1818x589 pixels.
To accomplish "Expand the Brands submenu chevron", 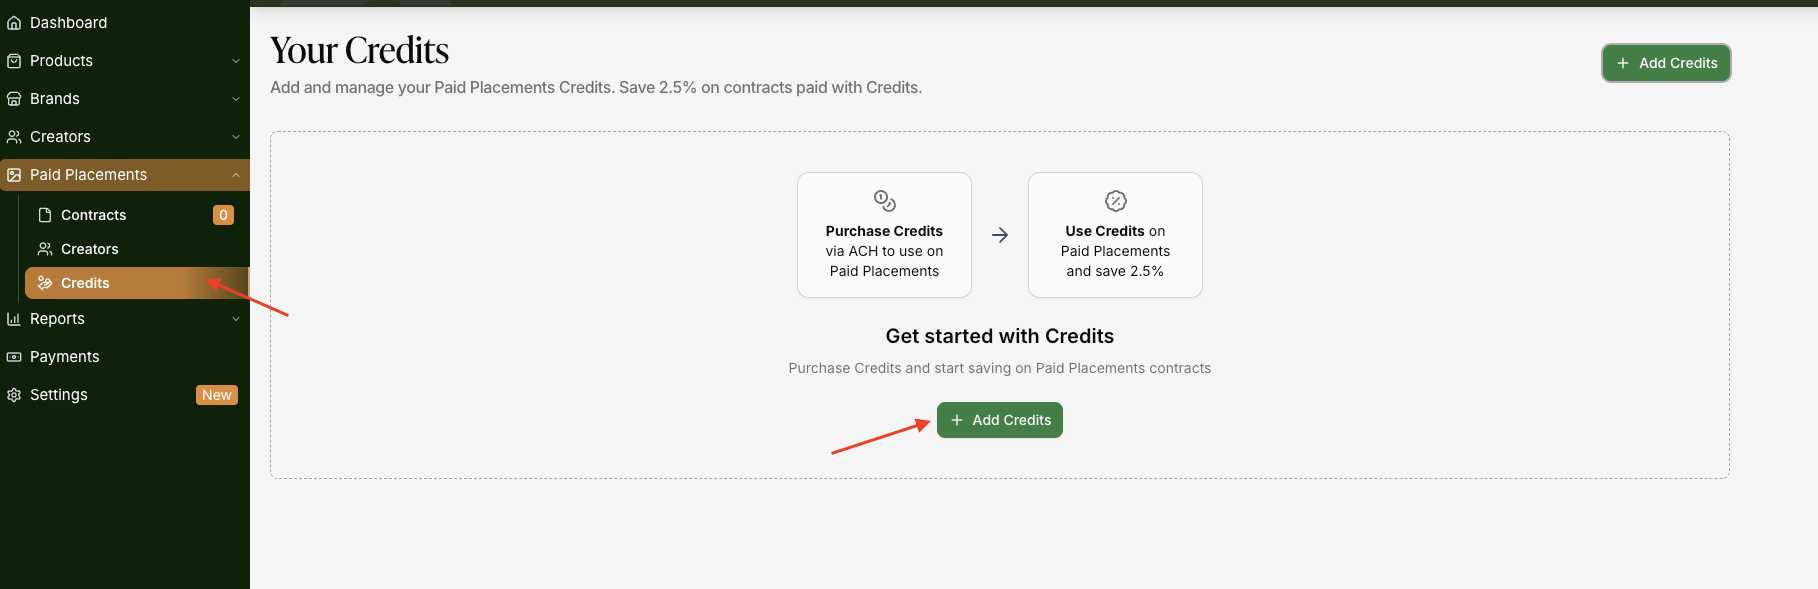I will (x=236, y=99).
